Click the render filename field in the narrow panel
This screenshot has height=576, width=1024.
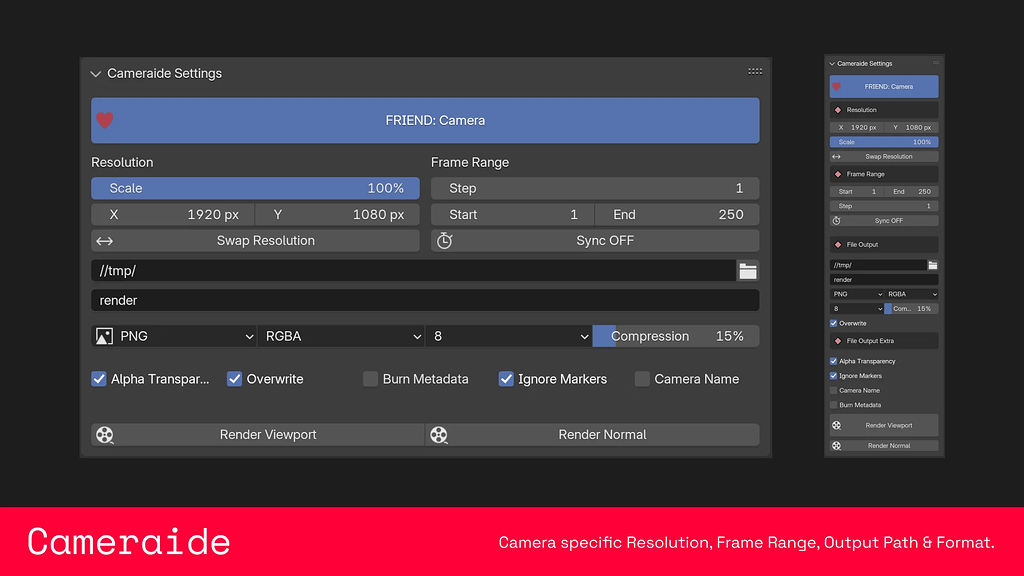pos(884,280)
